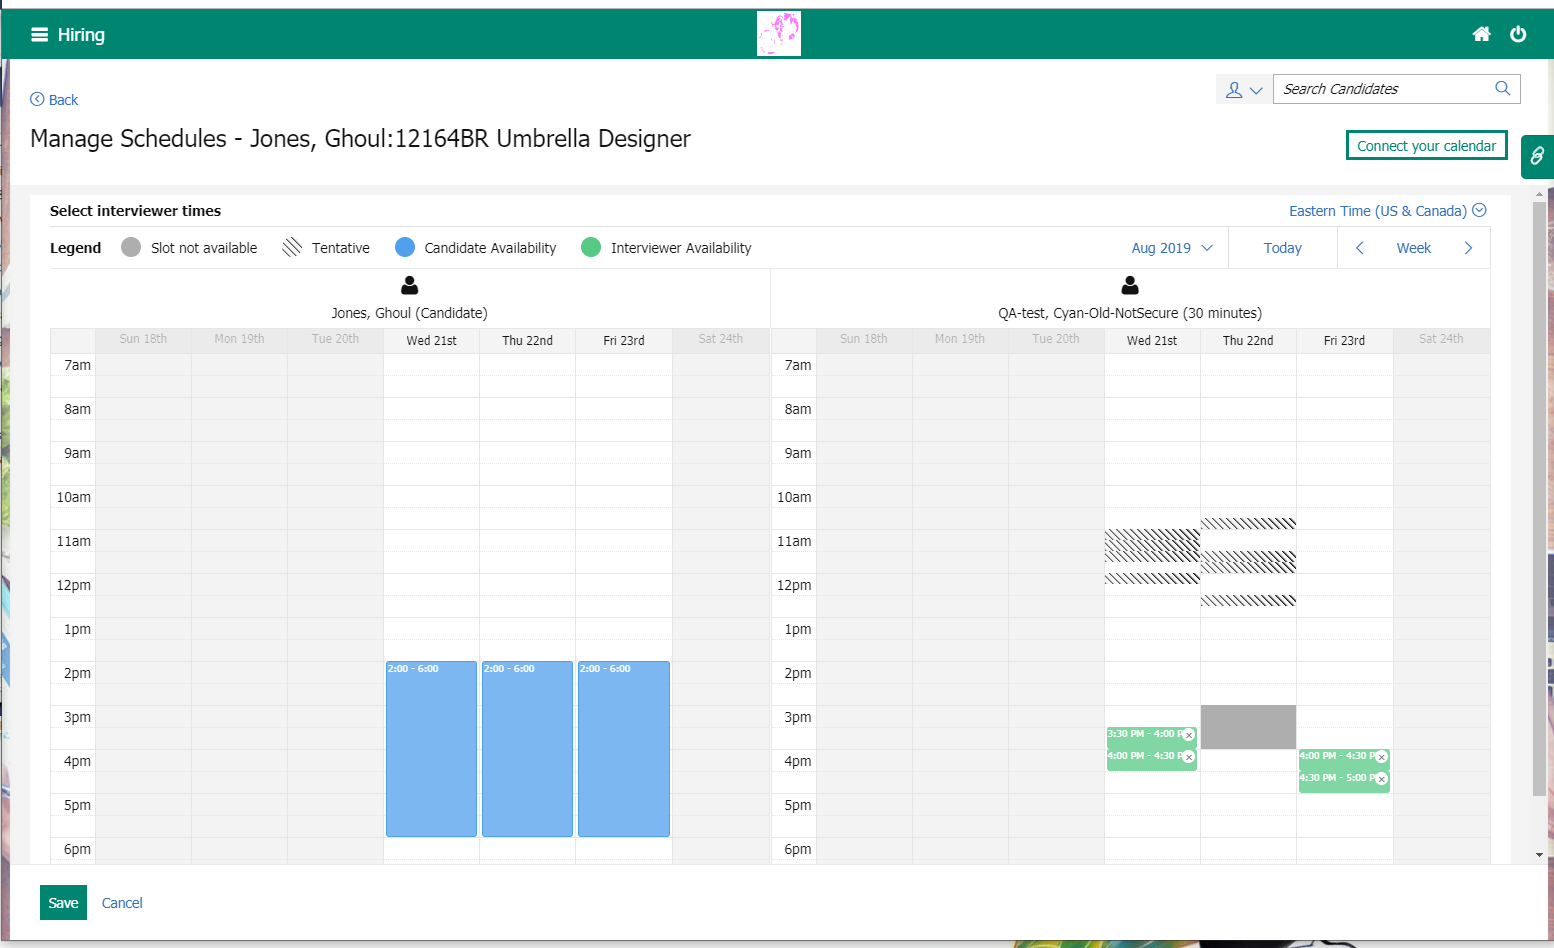The image size is (1554, 948).
Task: Open the Hiring hamburger menu
Action: (x=40, y=35)
